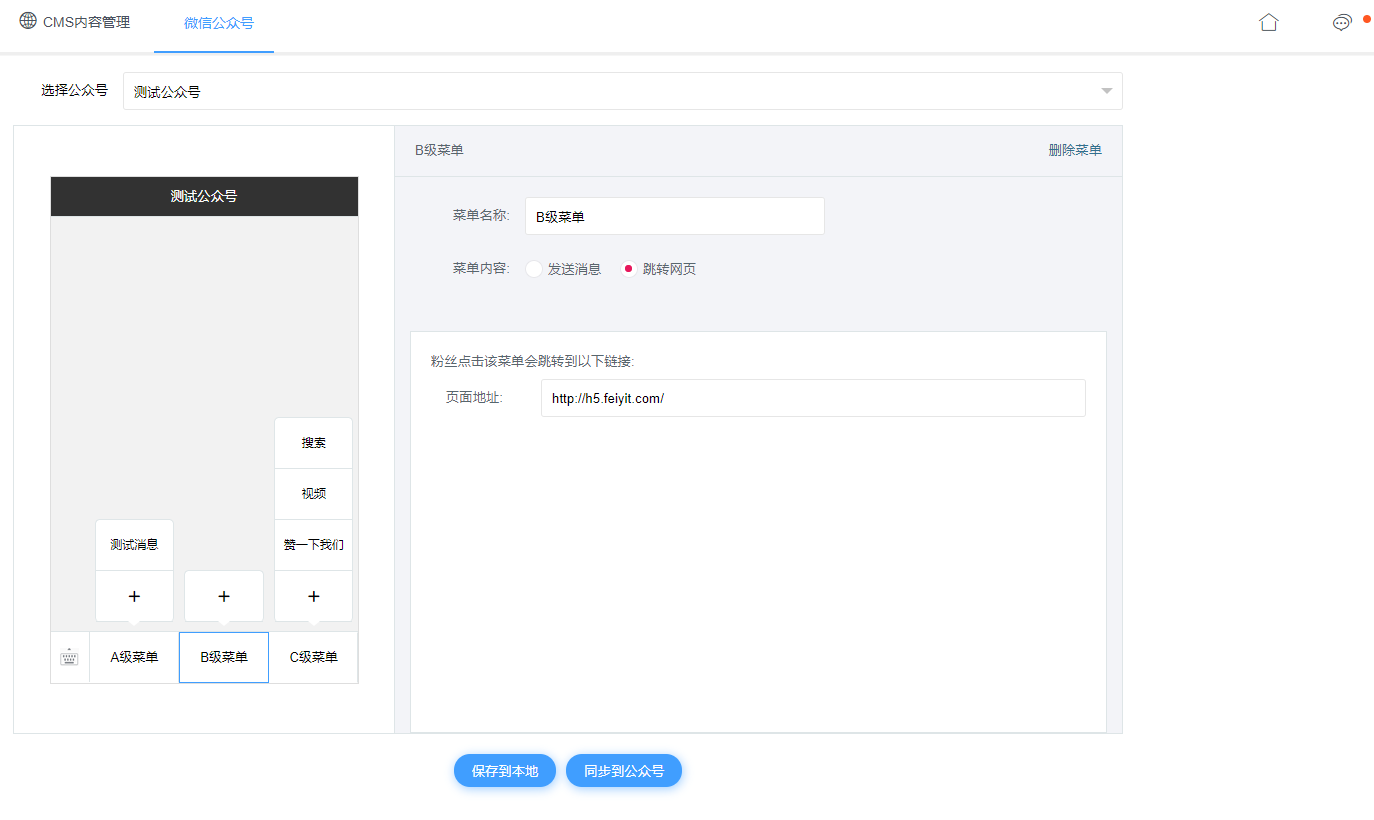
Task: Select the A级菜单 menu item
Action: pos(134,657)
